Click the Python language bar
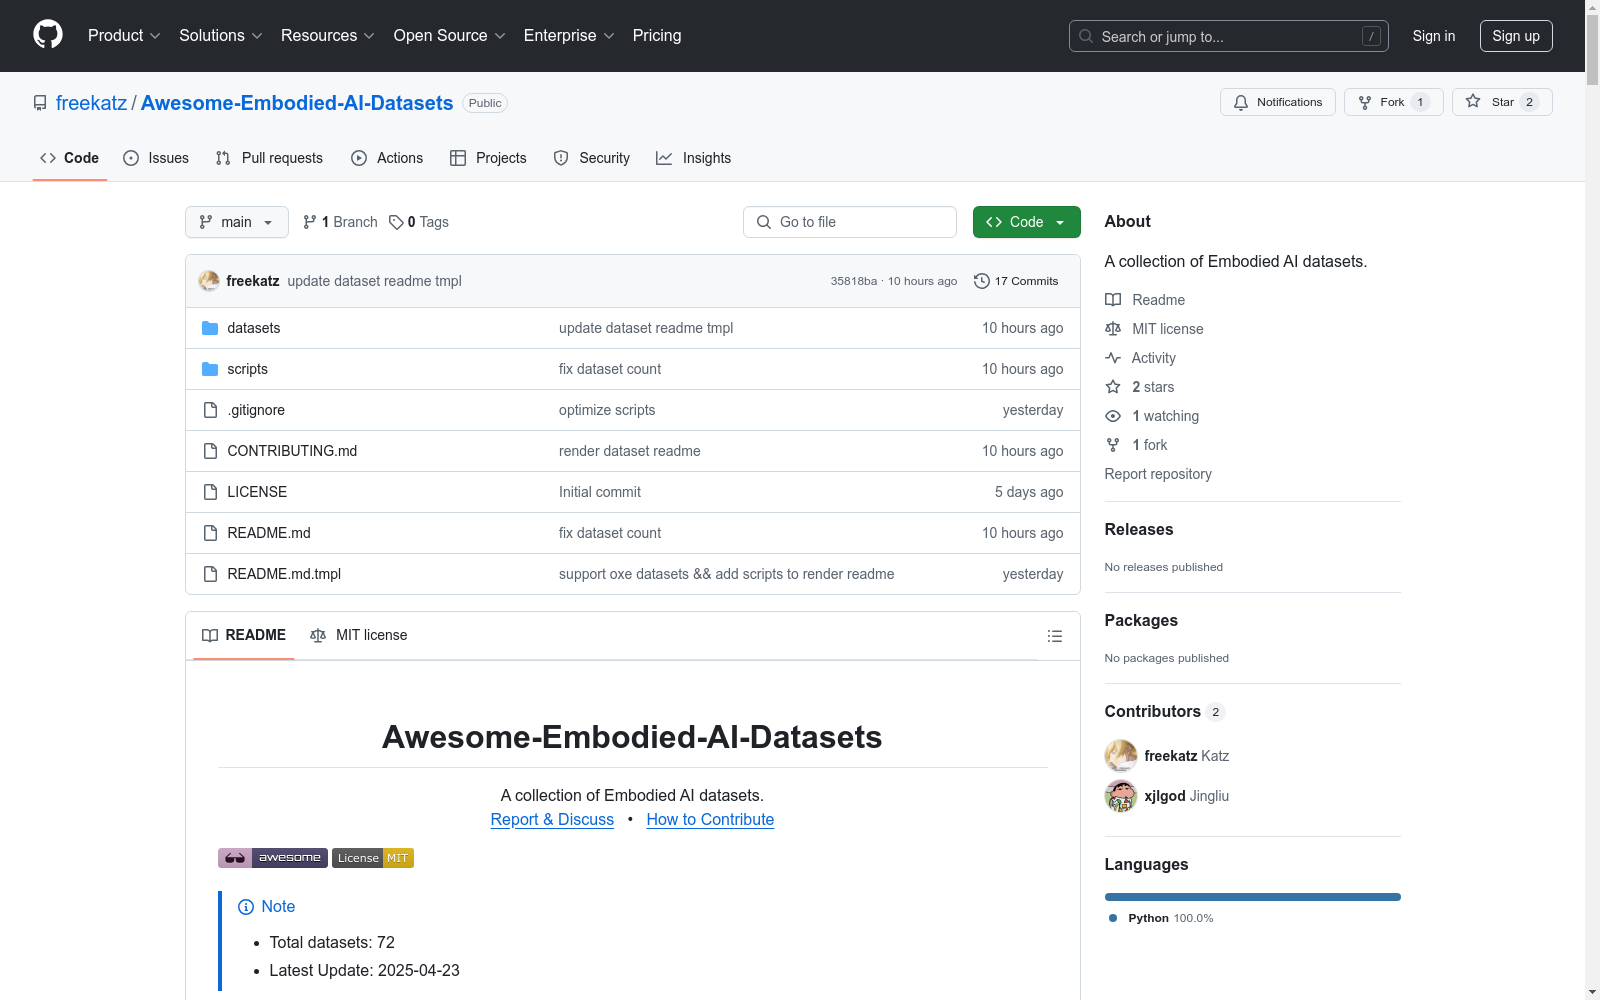This screenshot has width=1600, height=1000. click(x=1253, y=897)
